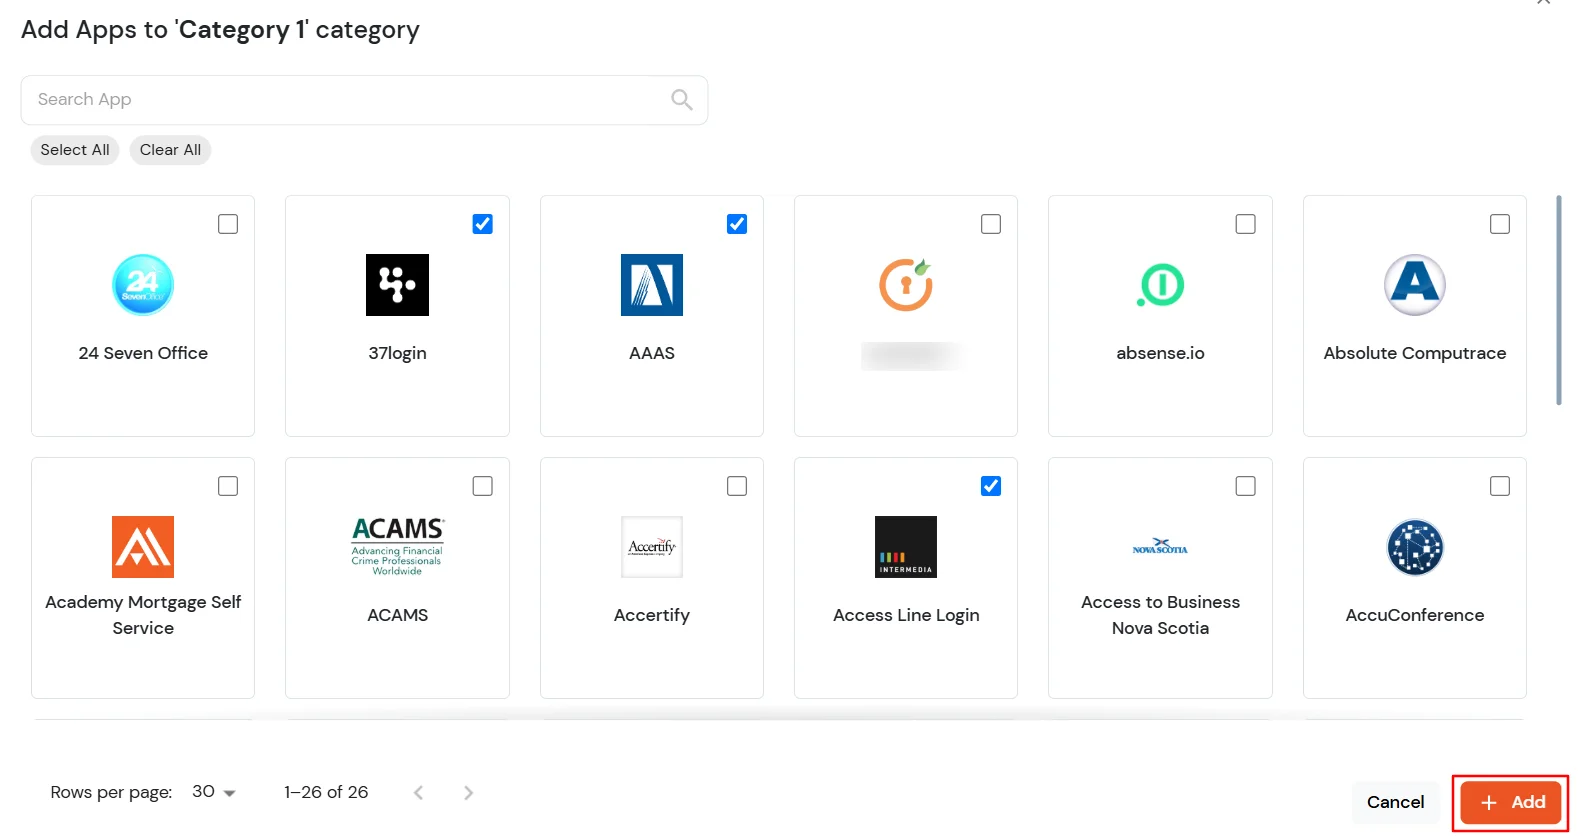Click the 'AccuConference' label text
The height and width of the screenshot is (836, 1583).
tap(1415, 615)
